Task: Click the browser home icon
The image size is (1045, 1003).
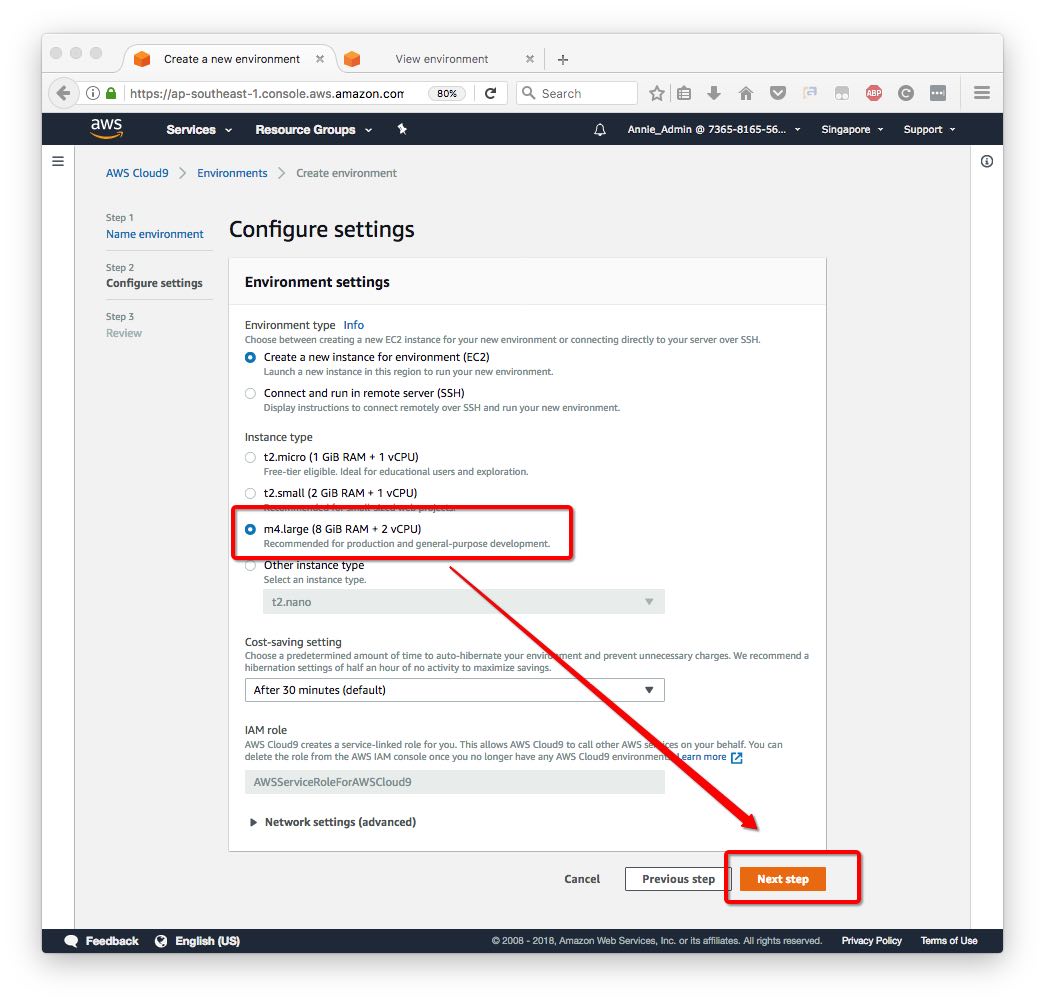Action: (x=746, y=93)
